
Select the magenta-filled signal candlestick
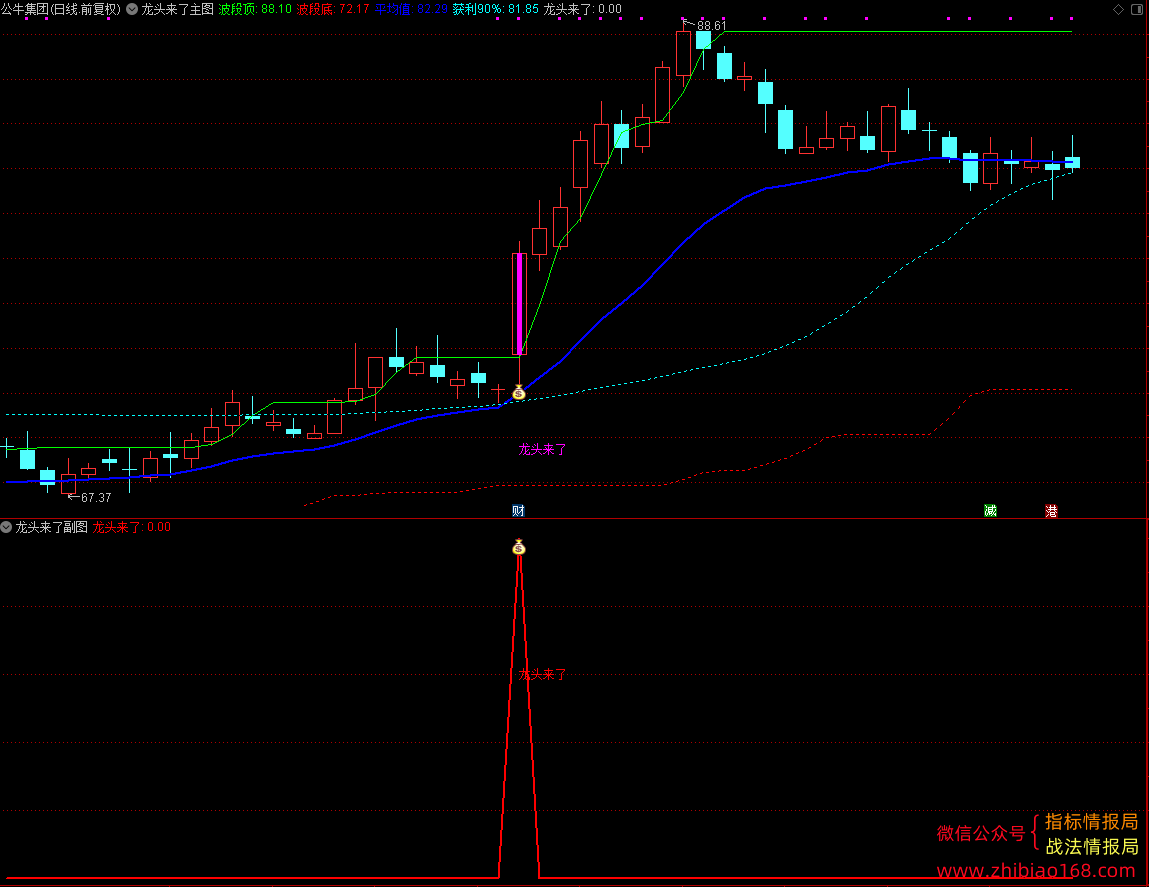pos(520,304)
